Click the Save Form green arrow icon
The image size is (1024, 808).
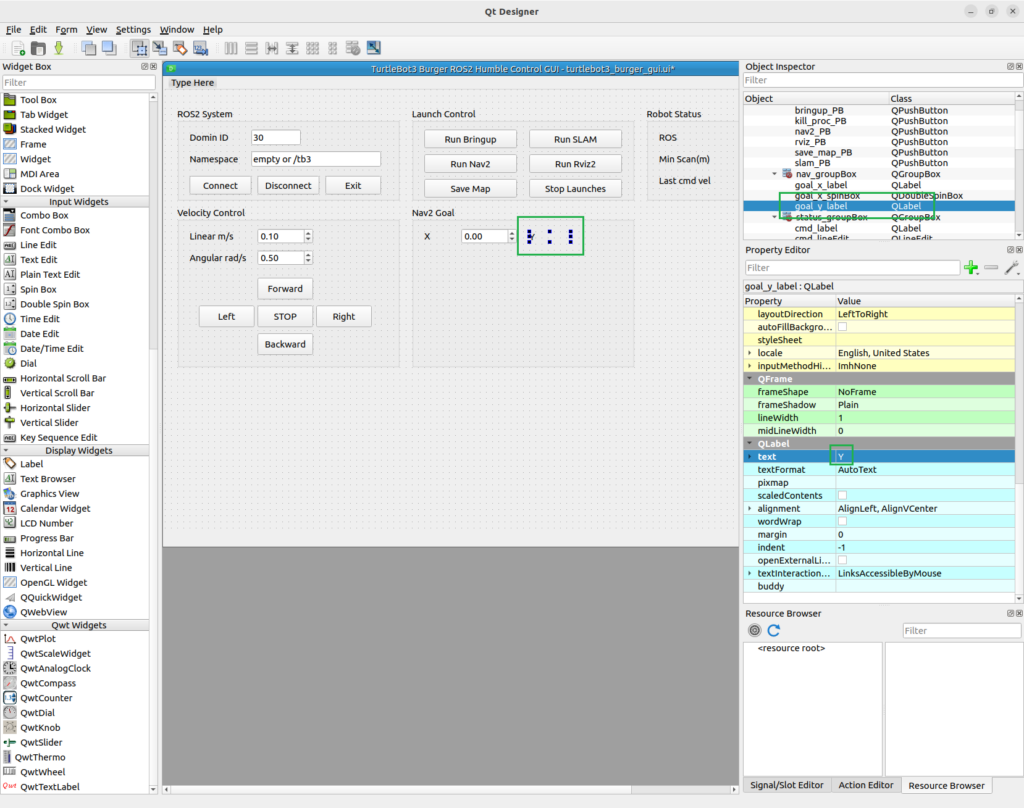59,48
